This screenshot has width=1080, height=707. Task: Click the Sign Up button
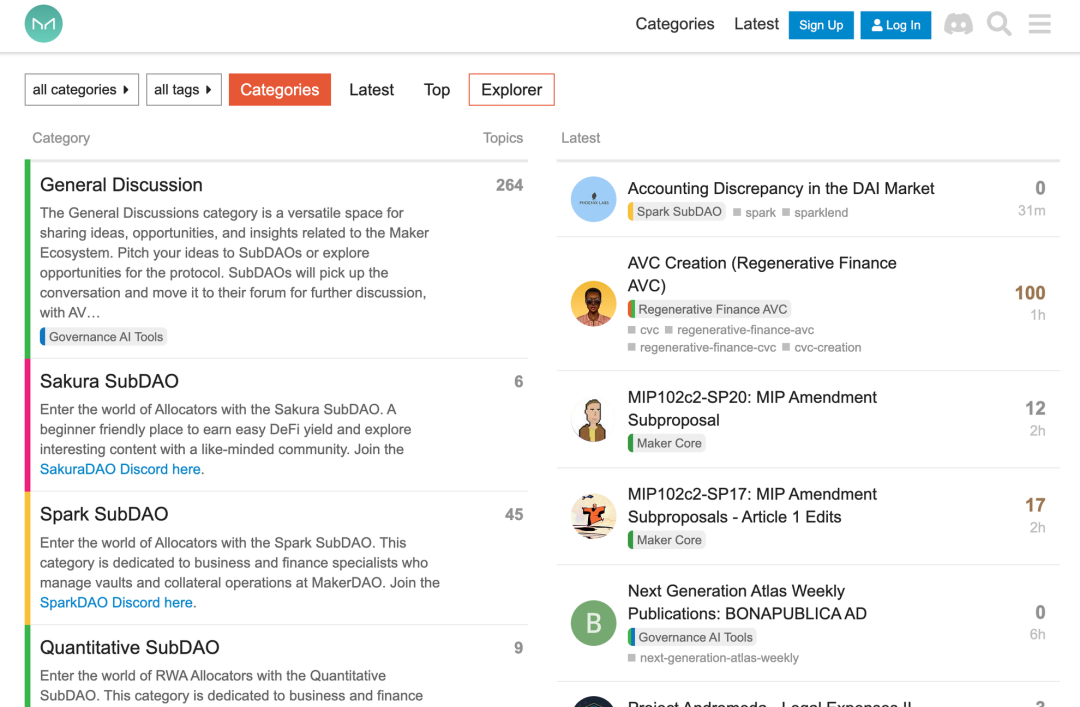[821, 25]
